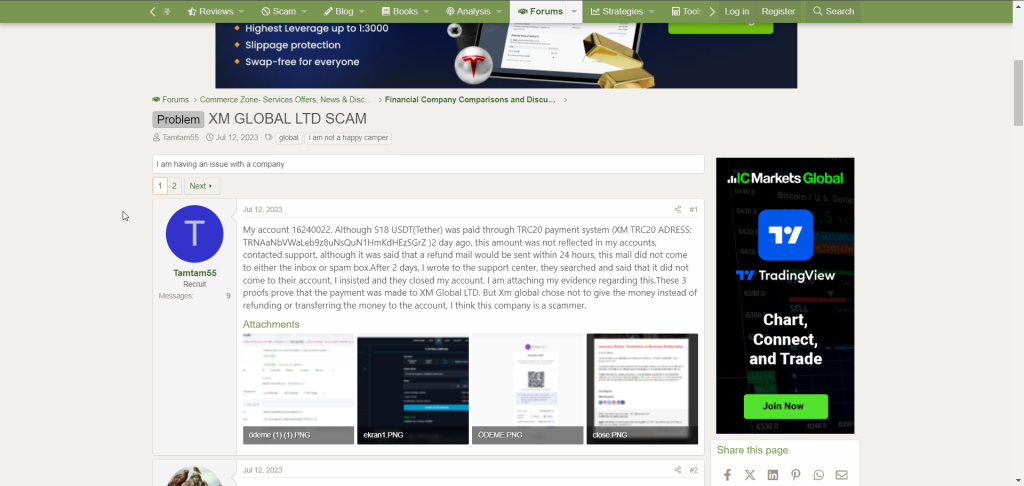The image size is (1024, 486).
Task: Open attachment ödeme (1) (1).PNG
Action: click(x=298, y=389)
